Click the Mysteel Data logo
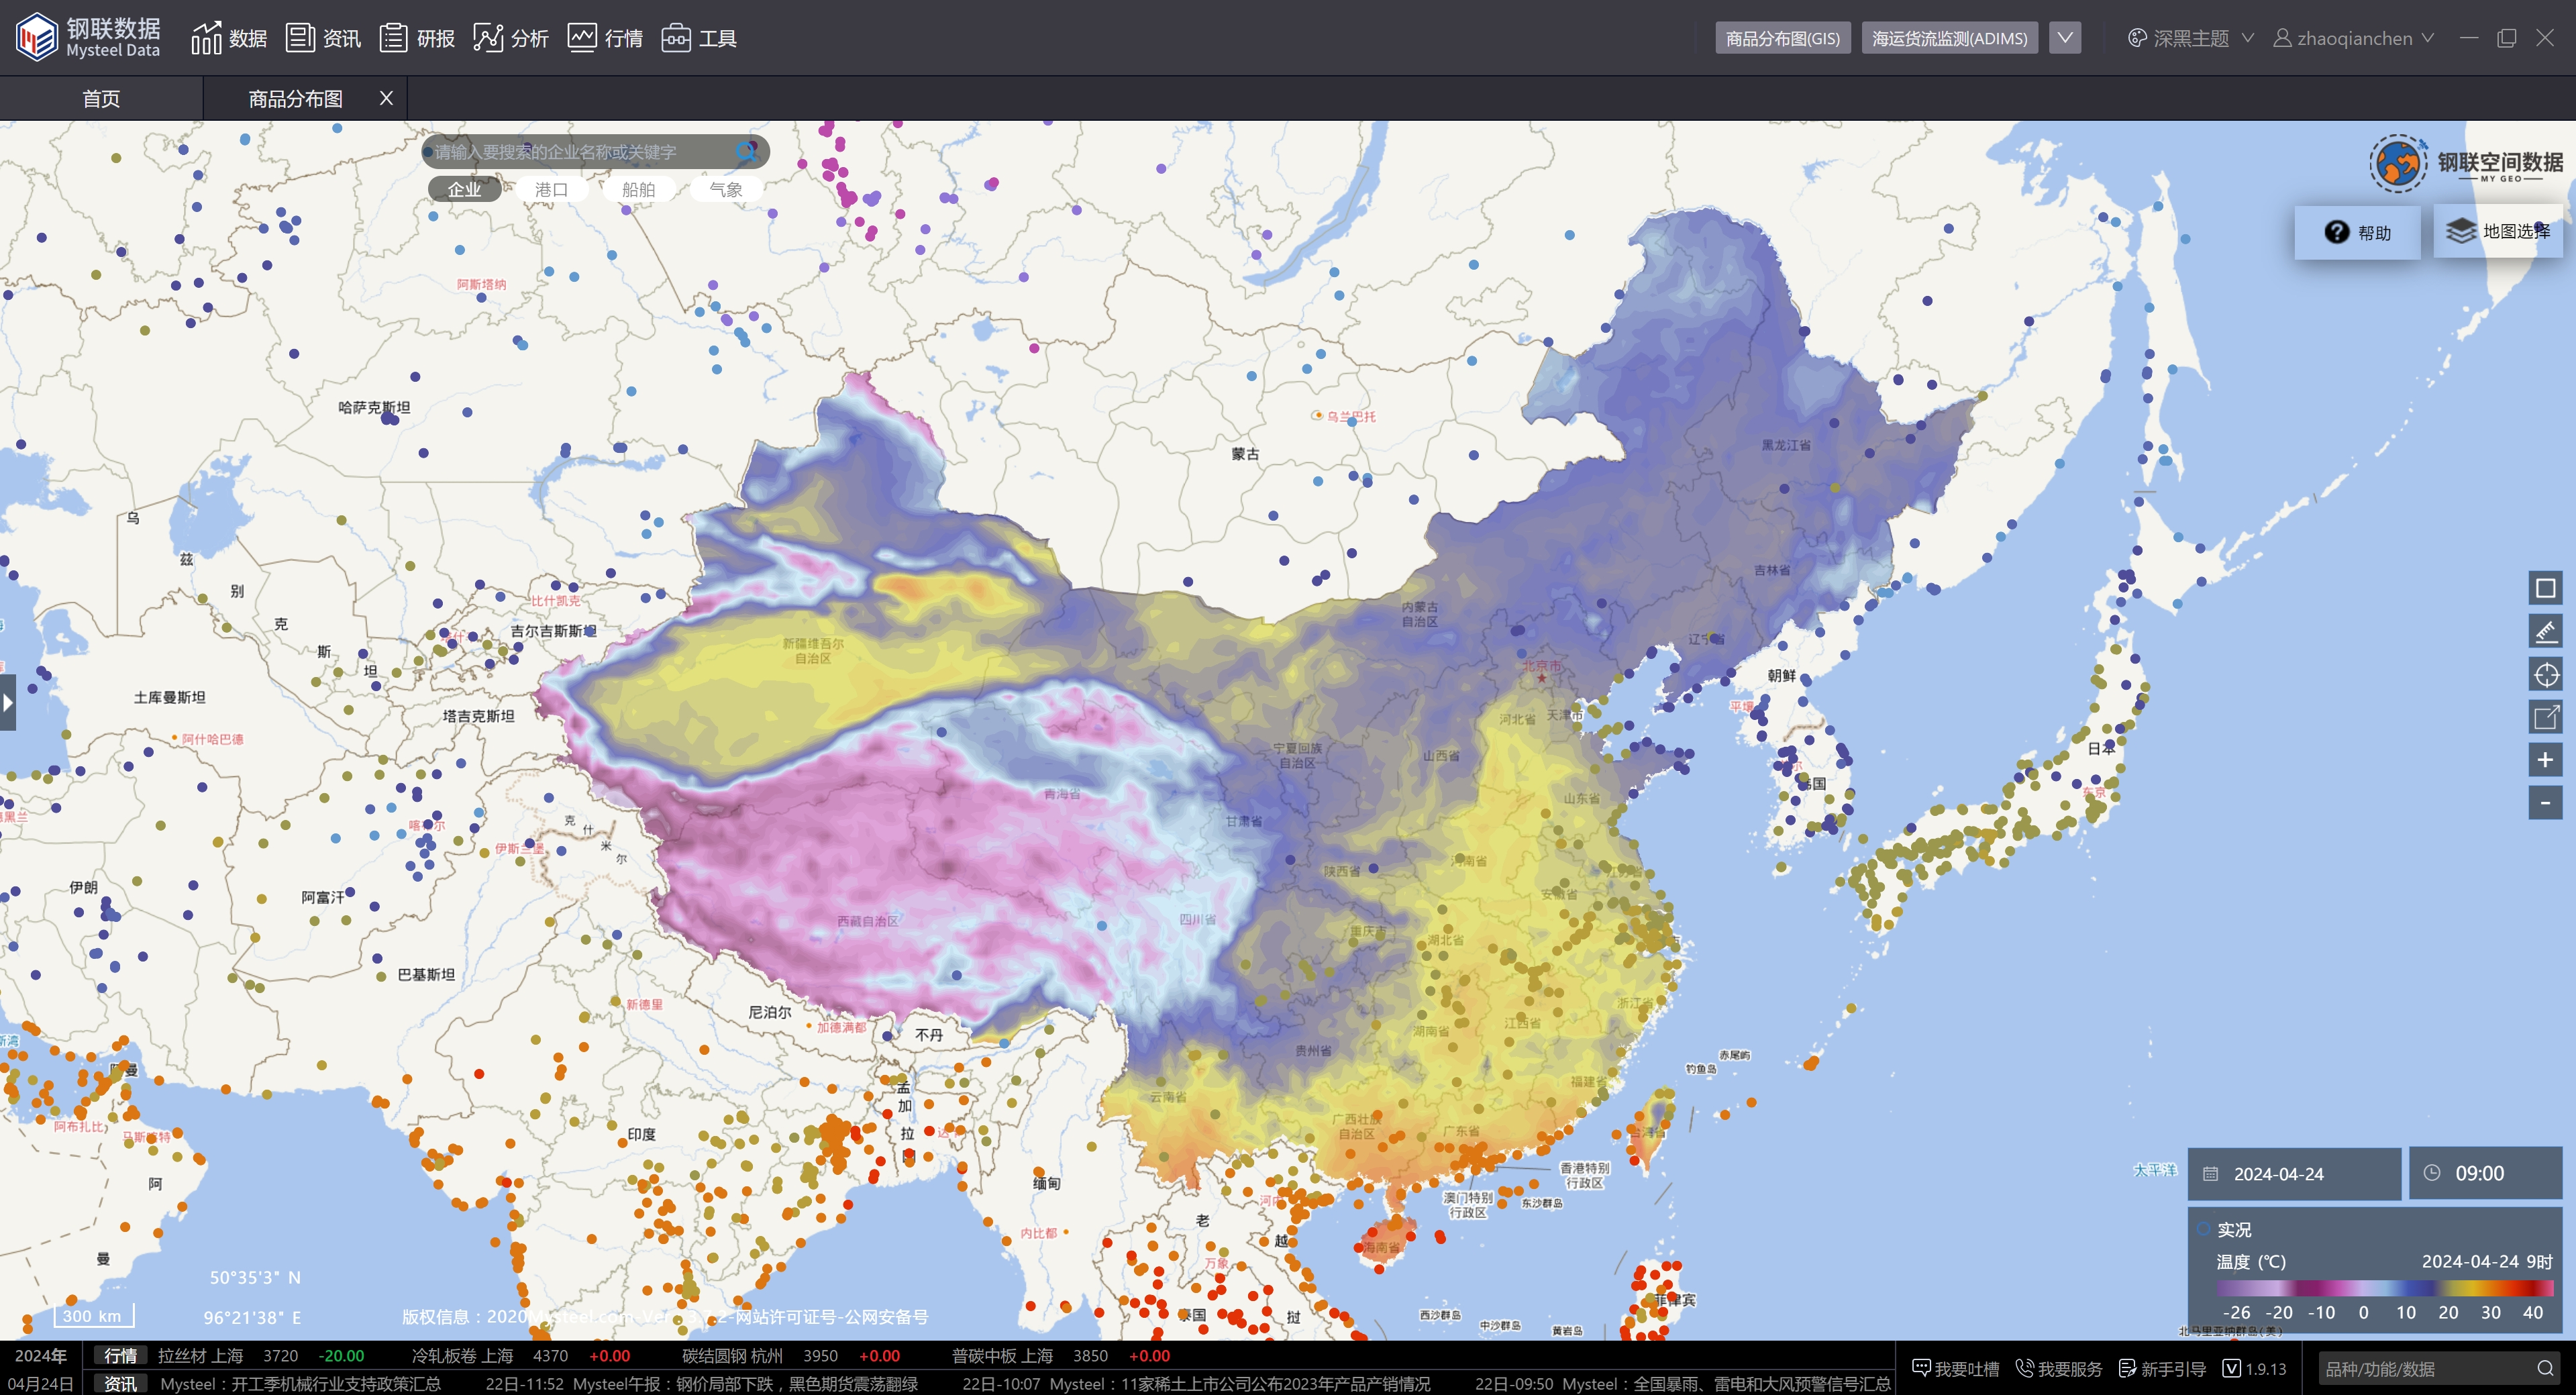Viewport: 2576px width, 1395px height. (88, 38)
